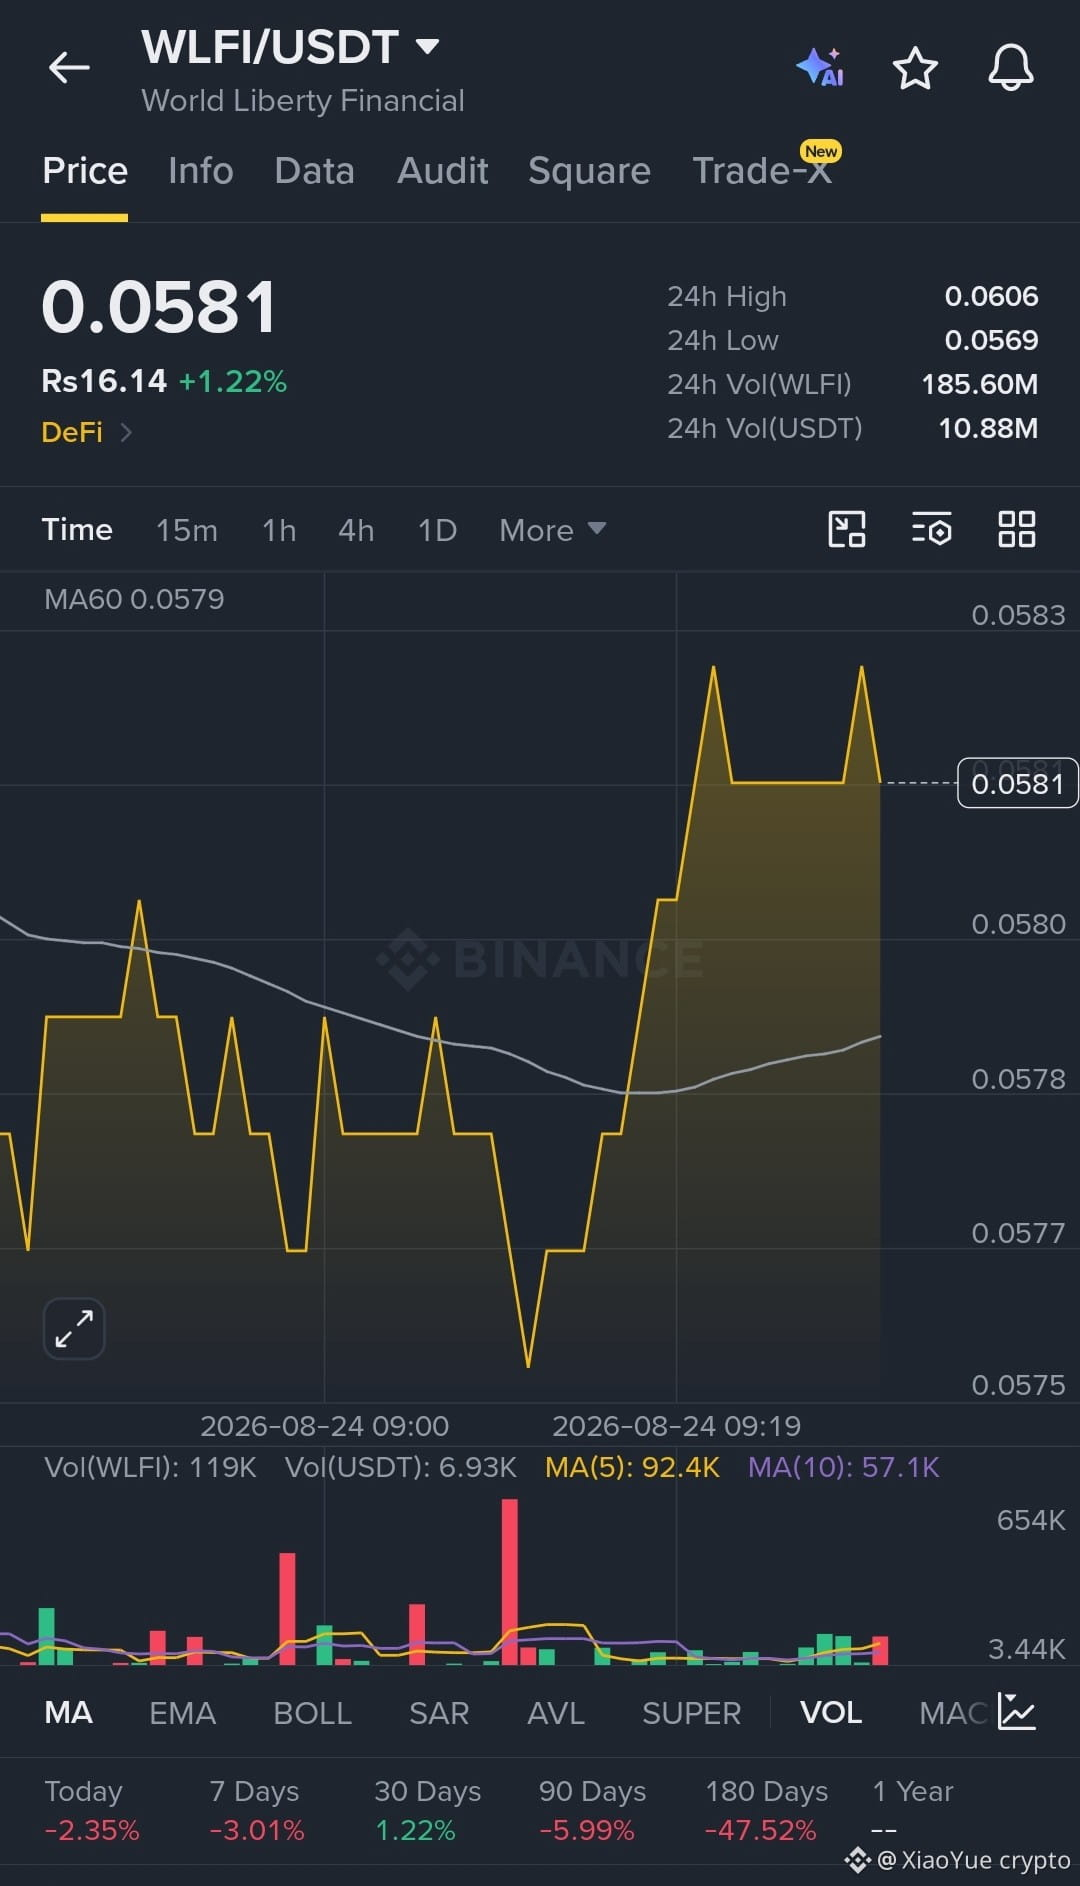Image resolution: width=1080 pixels, height=1886 pixels.
Task: Select the 4h interval
Action: pyautogui.click(x=356, y=530)
